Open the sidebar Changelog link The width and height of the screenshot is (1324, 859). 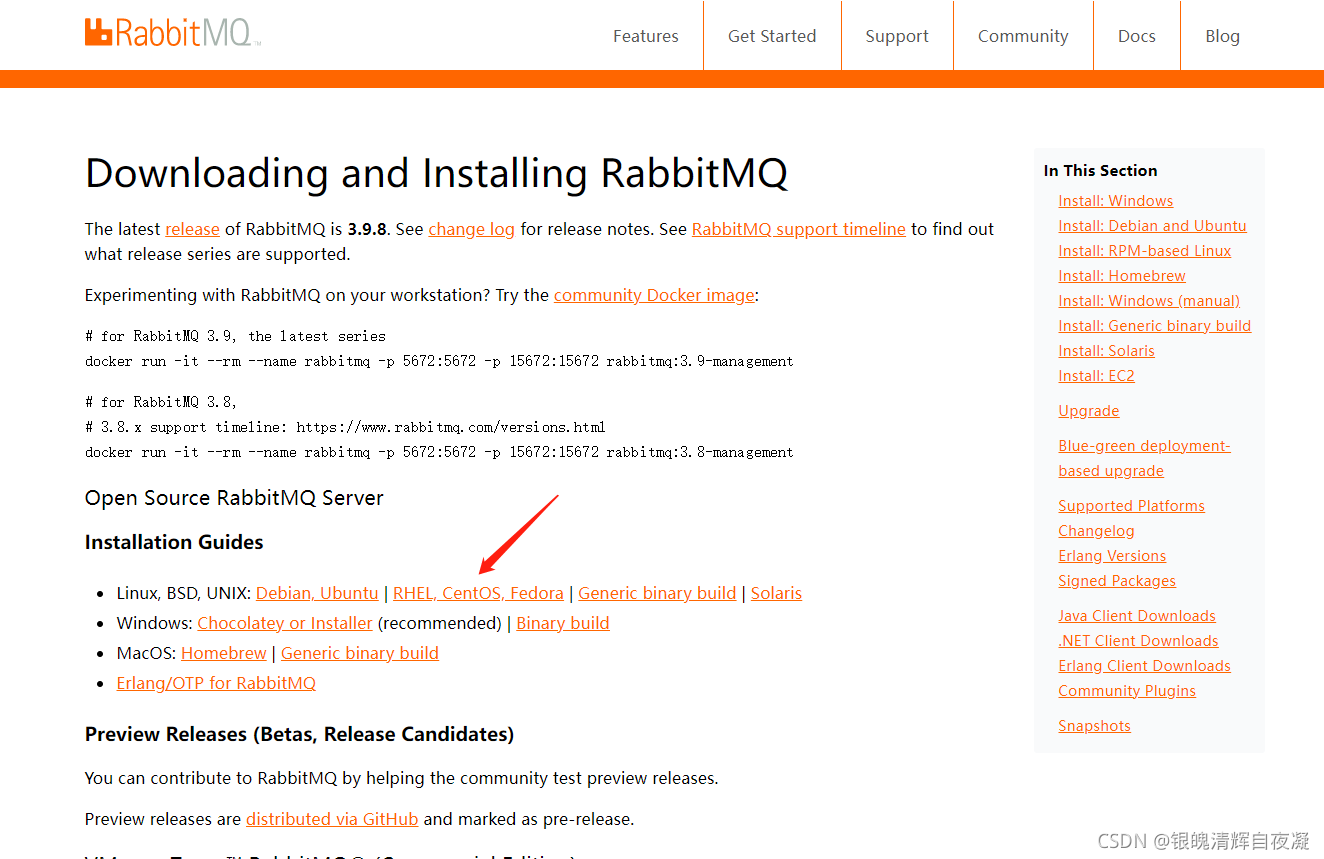tap(1096, 531)
